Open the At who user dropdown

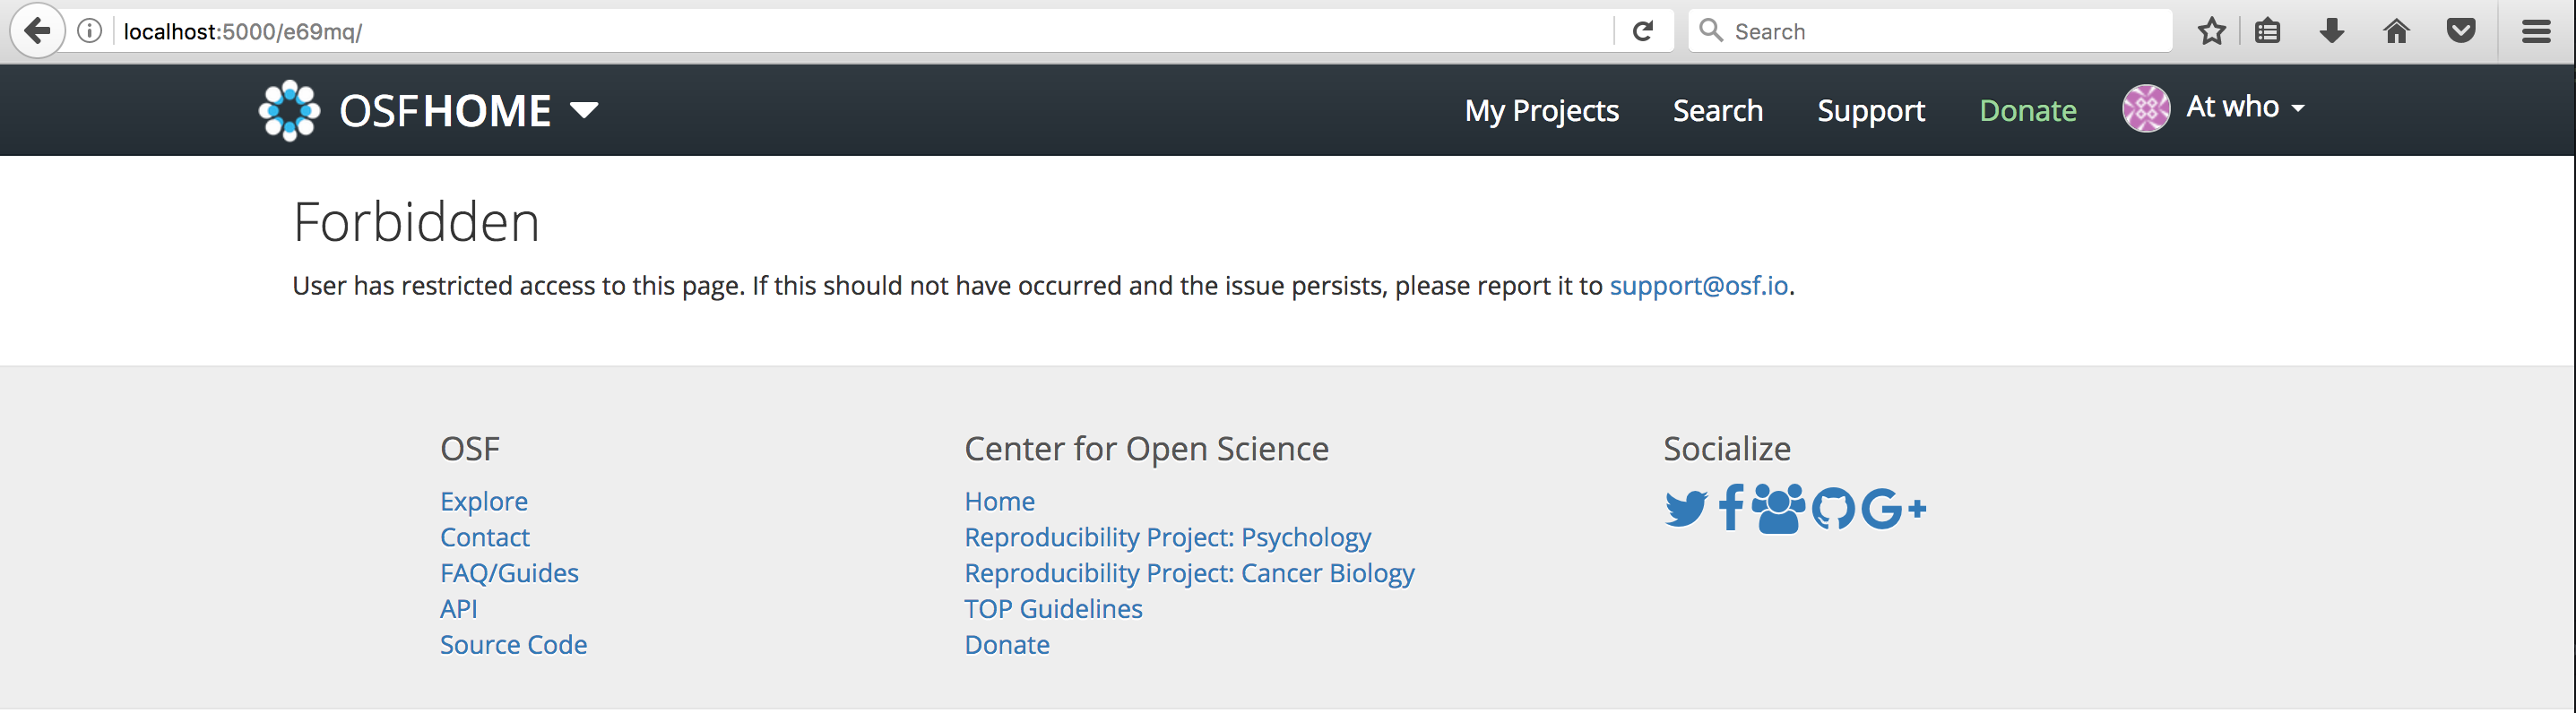click(x=2244, y=107)
